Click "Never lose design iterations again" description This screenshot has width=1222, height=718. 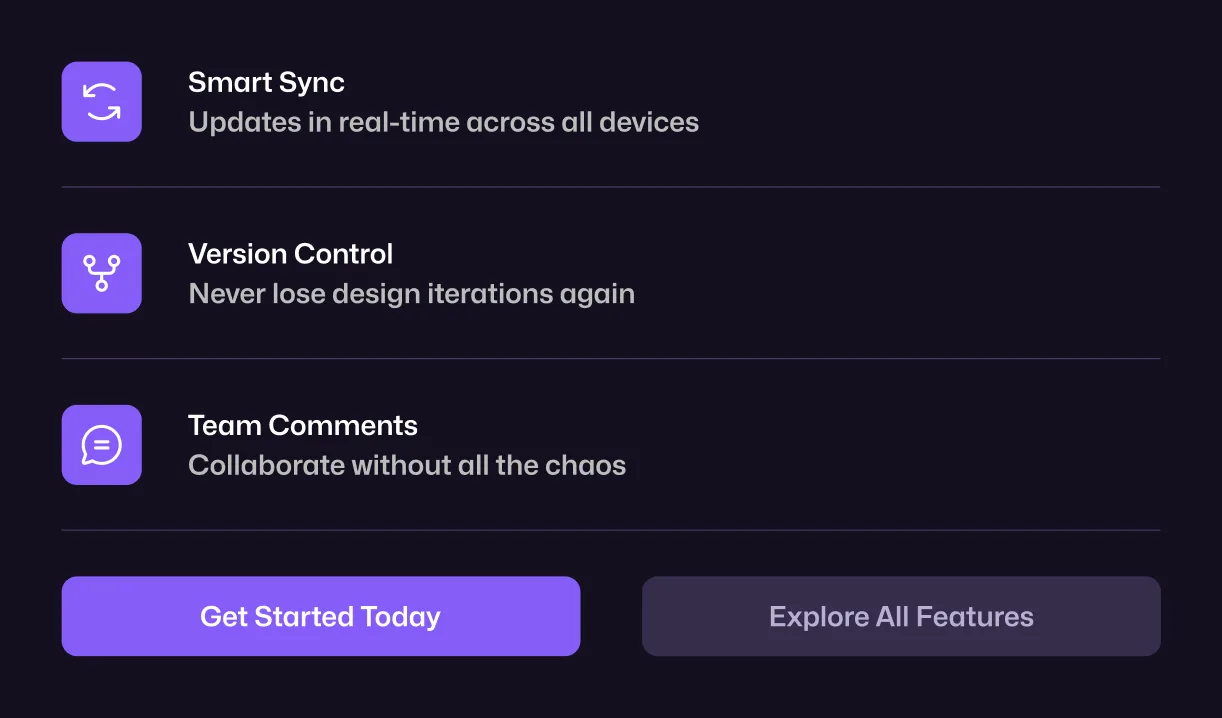click(411, 294)
